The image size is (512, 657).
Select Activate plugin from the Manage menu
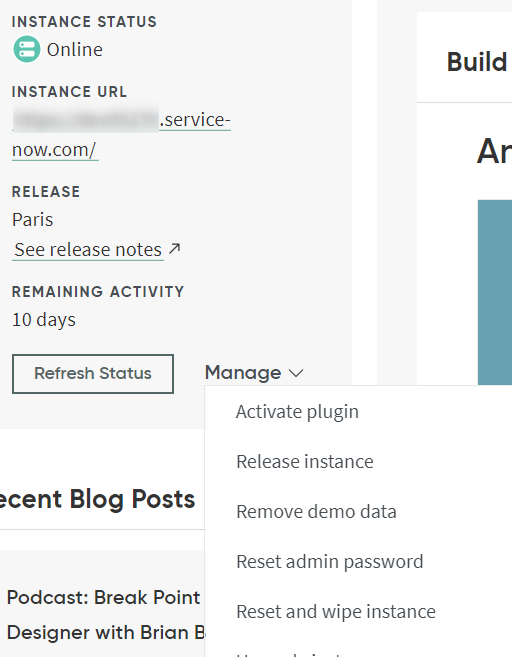[297, 412]
